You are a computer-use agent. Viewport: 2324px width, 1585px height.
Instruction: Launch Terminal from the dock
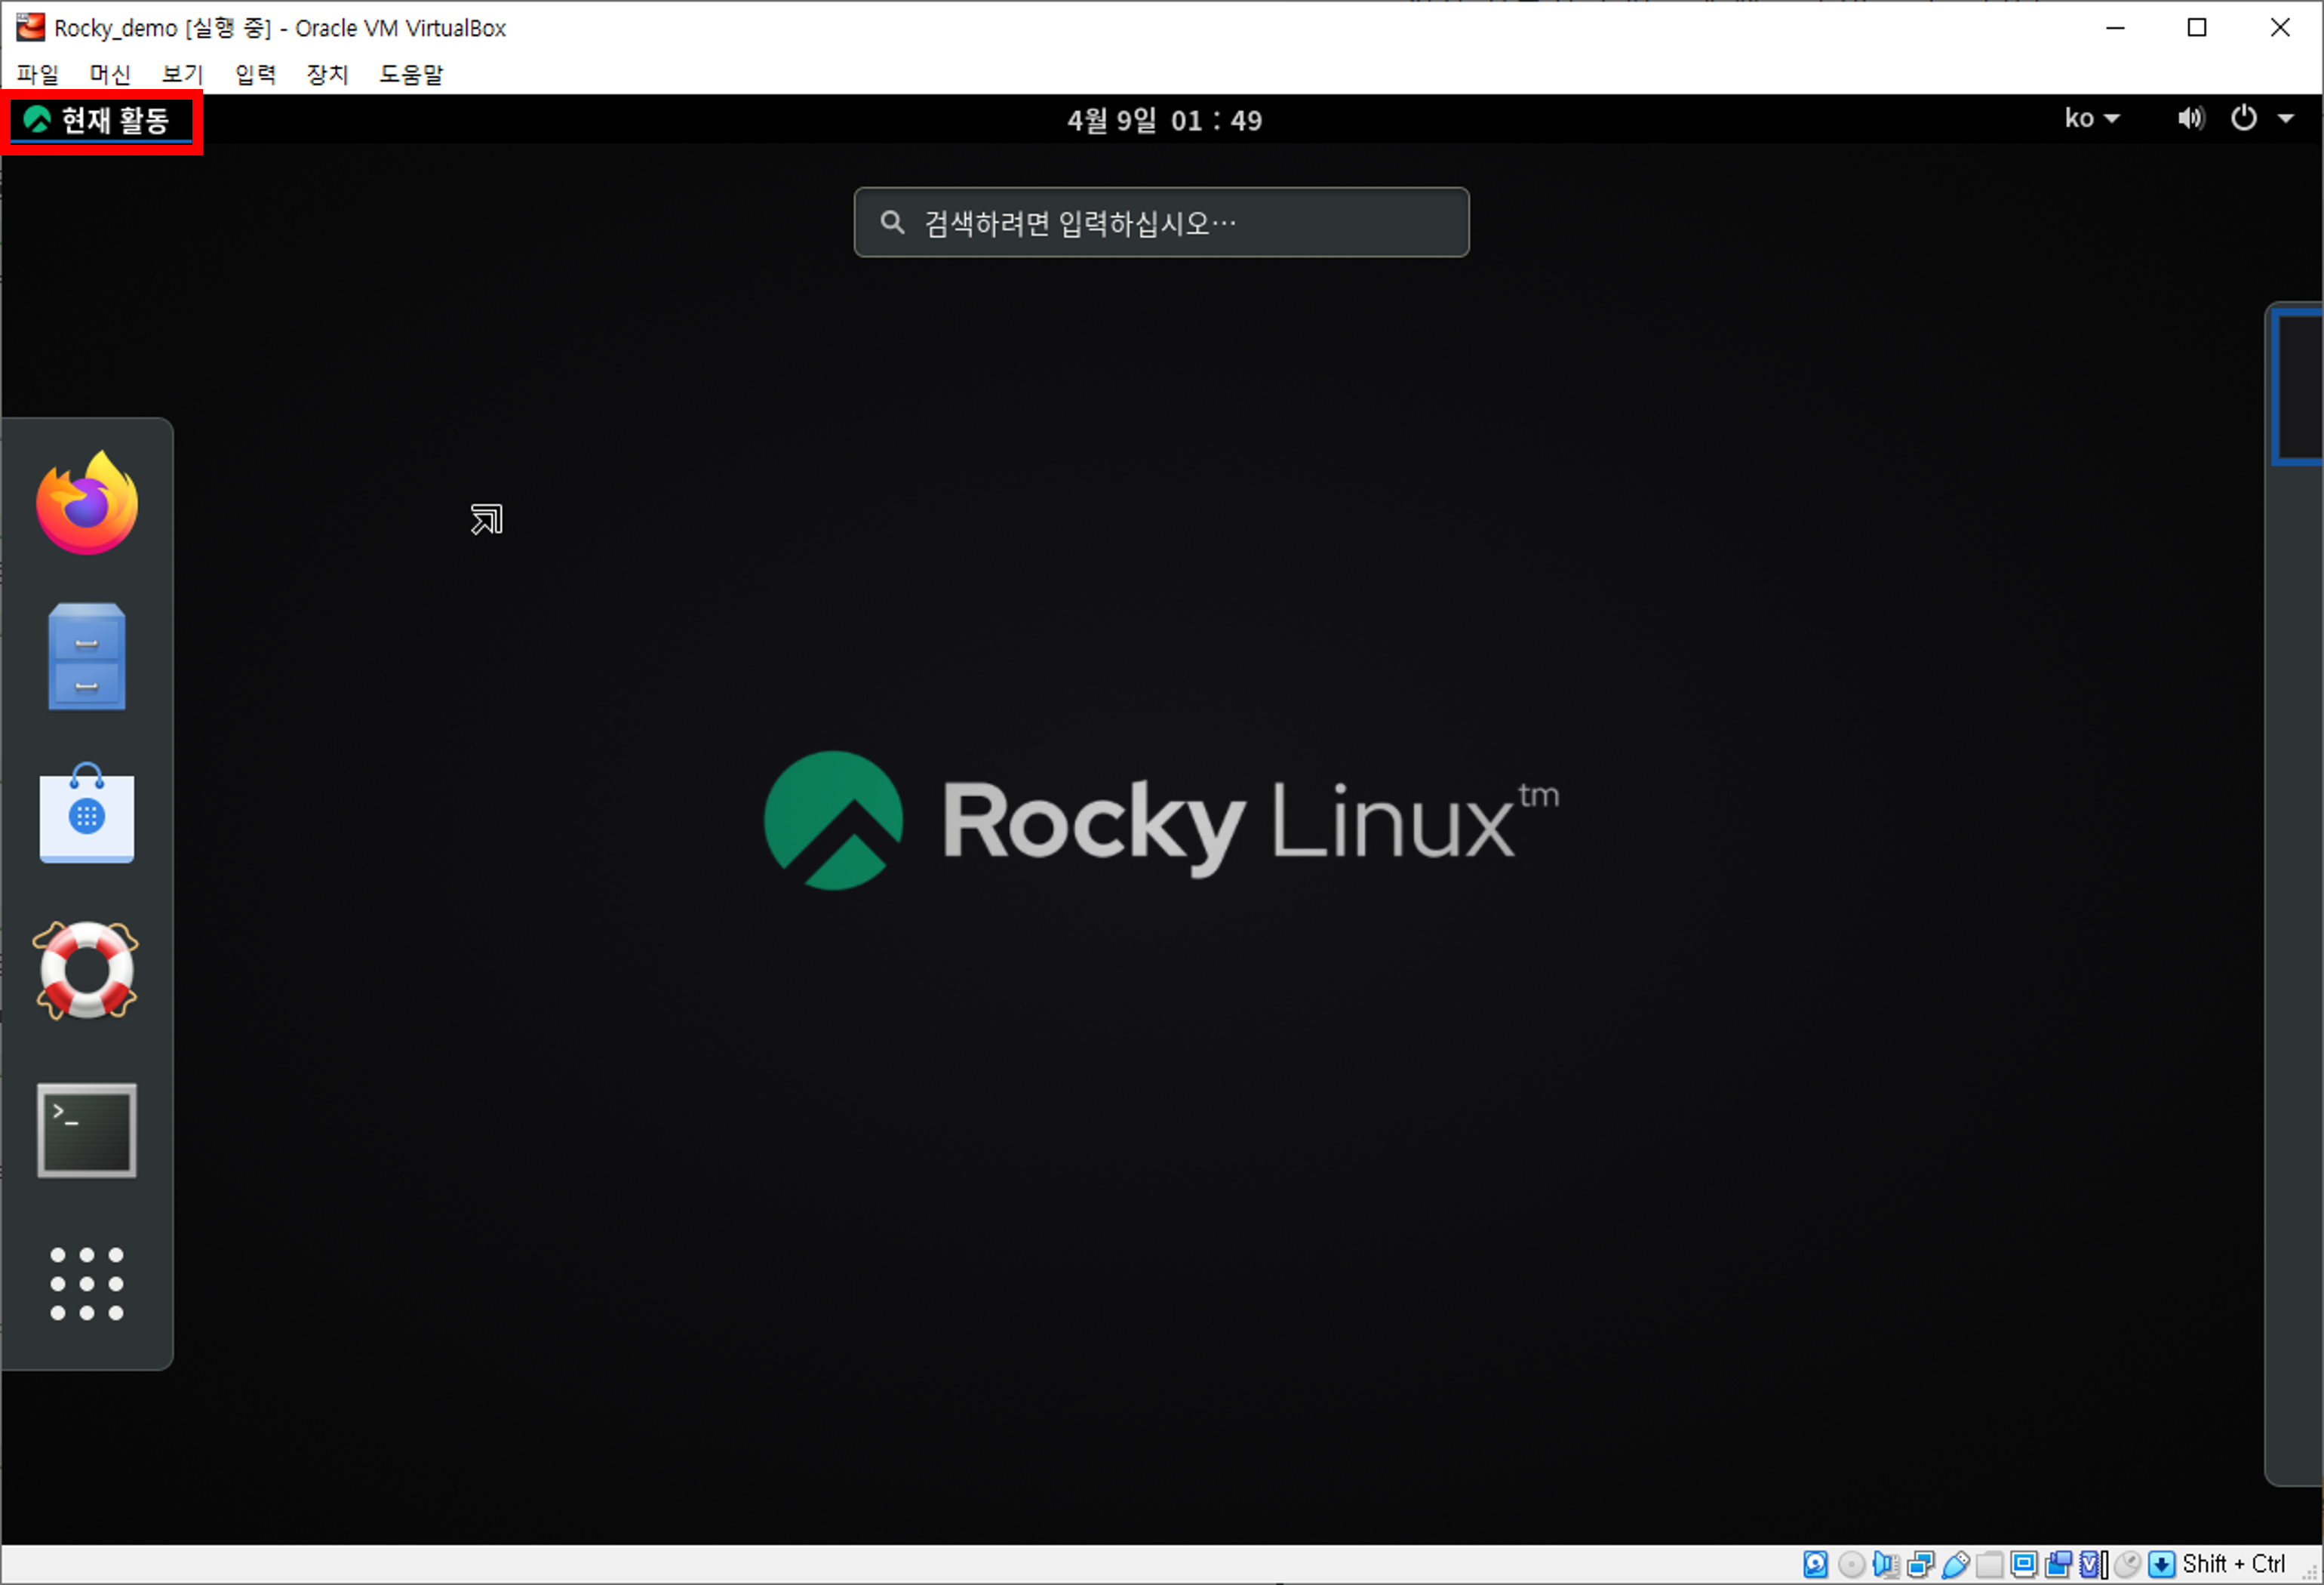(x=87, y=1130)
